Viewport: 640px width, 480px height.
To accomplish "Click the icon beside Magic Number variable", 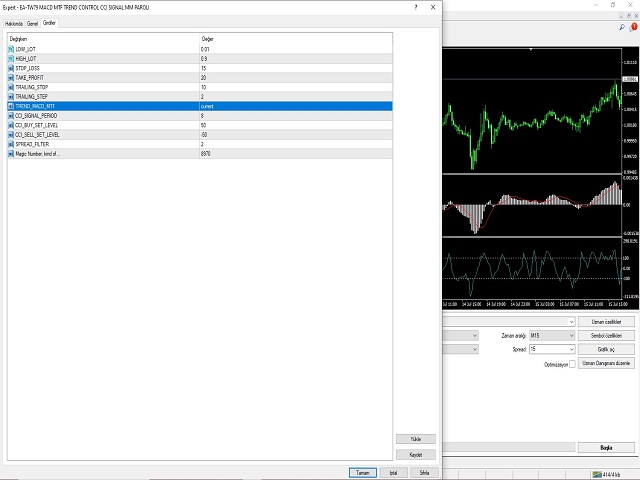I will (x=11, y=154).
